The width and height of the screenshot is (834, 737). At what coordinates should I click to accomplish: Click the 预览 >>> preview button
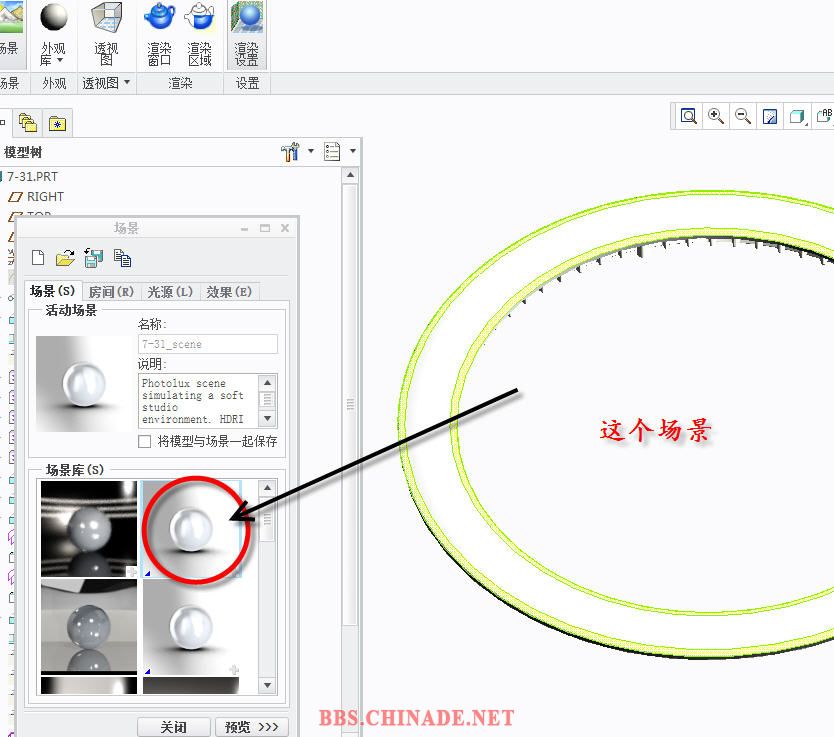252,727
